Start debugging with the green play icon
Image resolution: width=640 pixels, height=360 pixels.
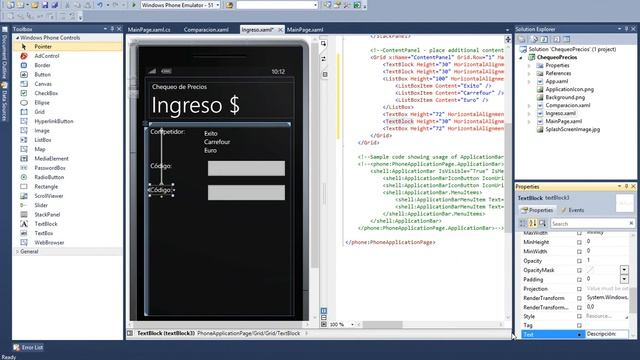[133, 5]
